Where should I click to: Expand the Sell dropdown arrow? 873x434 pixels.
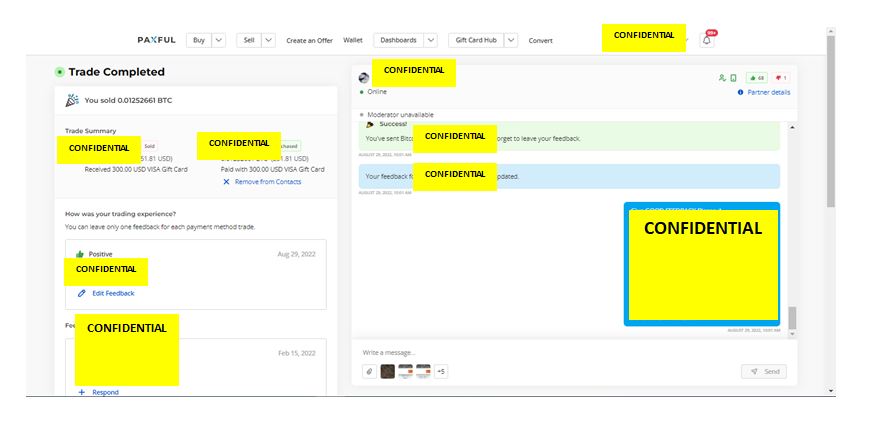[268, 40]
